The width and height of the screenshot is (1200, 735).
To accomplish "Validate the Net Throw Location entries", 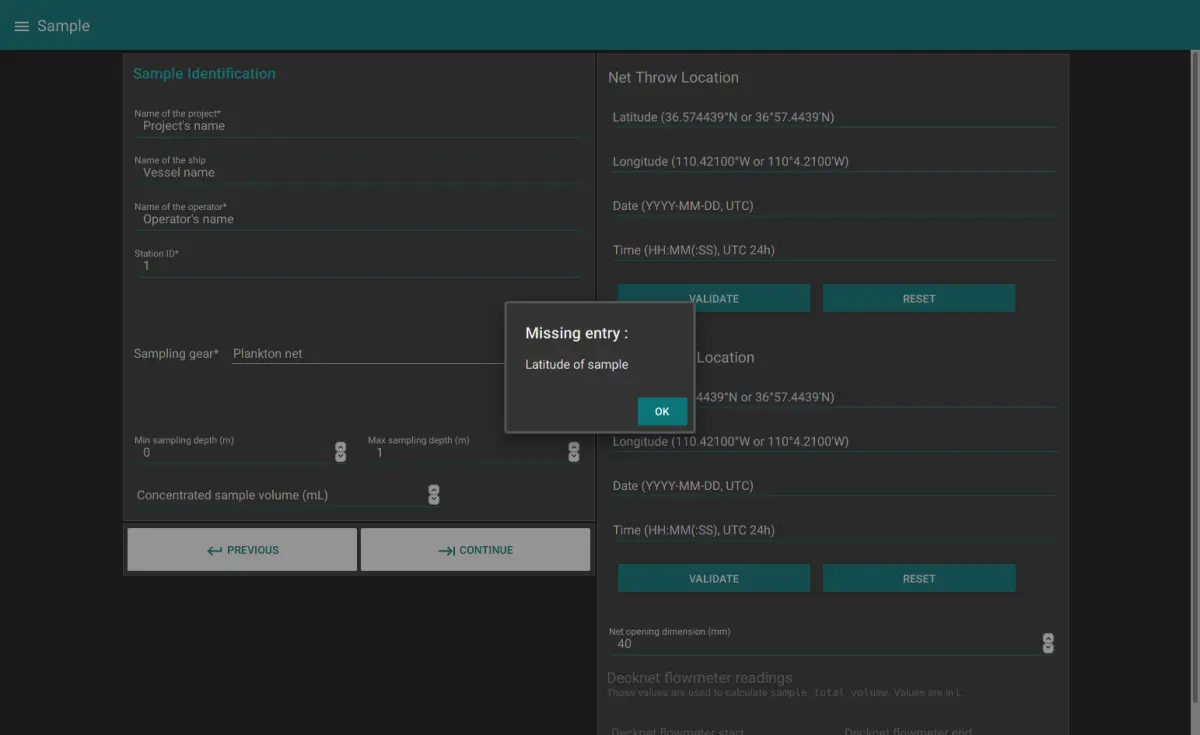I will pyautogui.click(x=713, y=297).
